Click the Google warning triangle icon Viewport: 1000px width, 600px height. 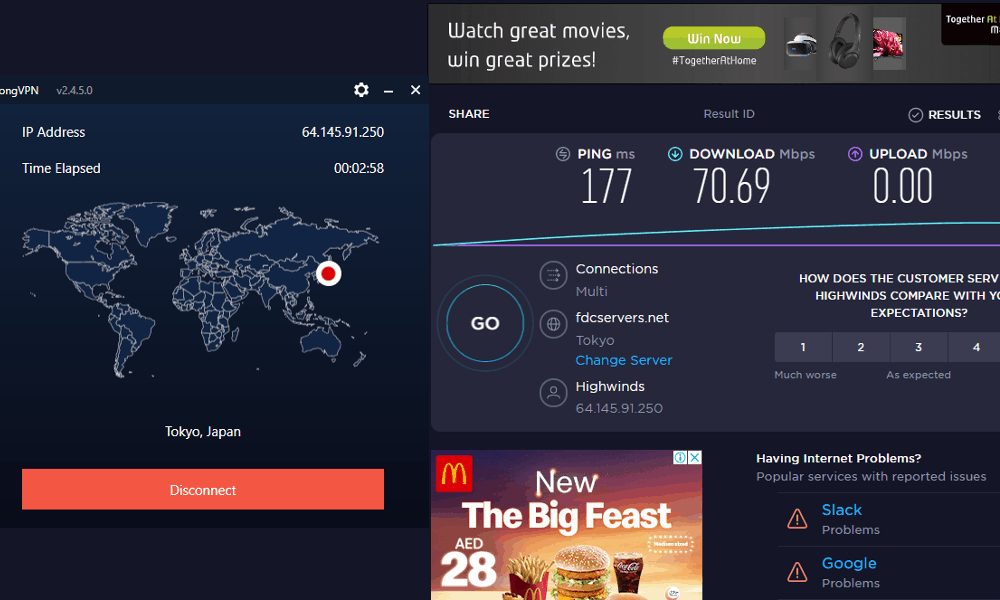pos(797,572)
